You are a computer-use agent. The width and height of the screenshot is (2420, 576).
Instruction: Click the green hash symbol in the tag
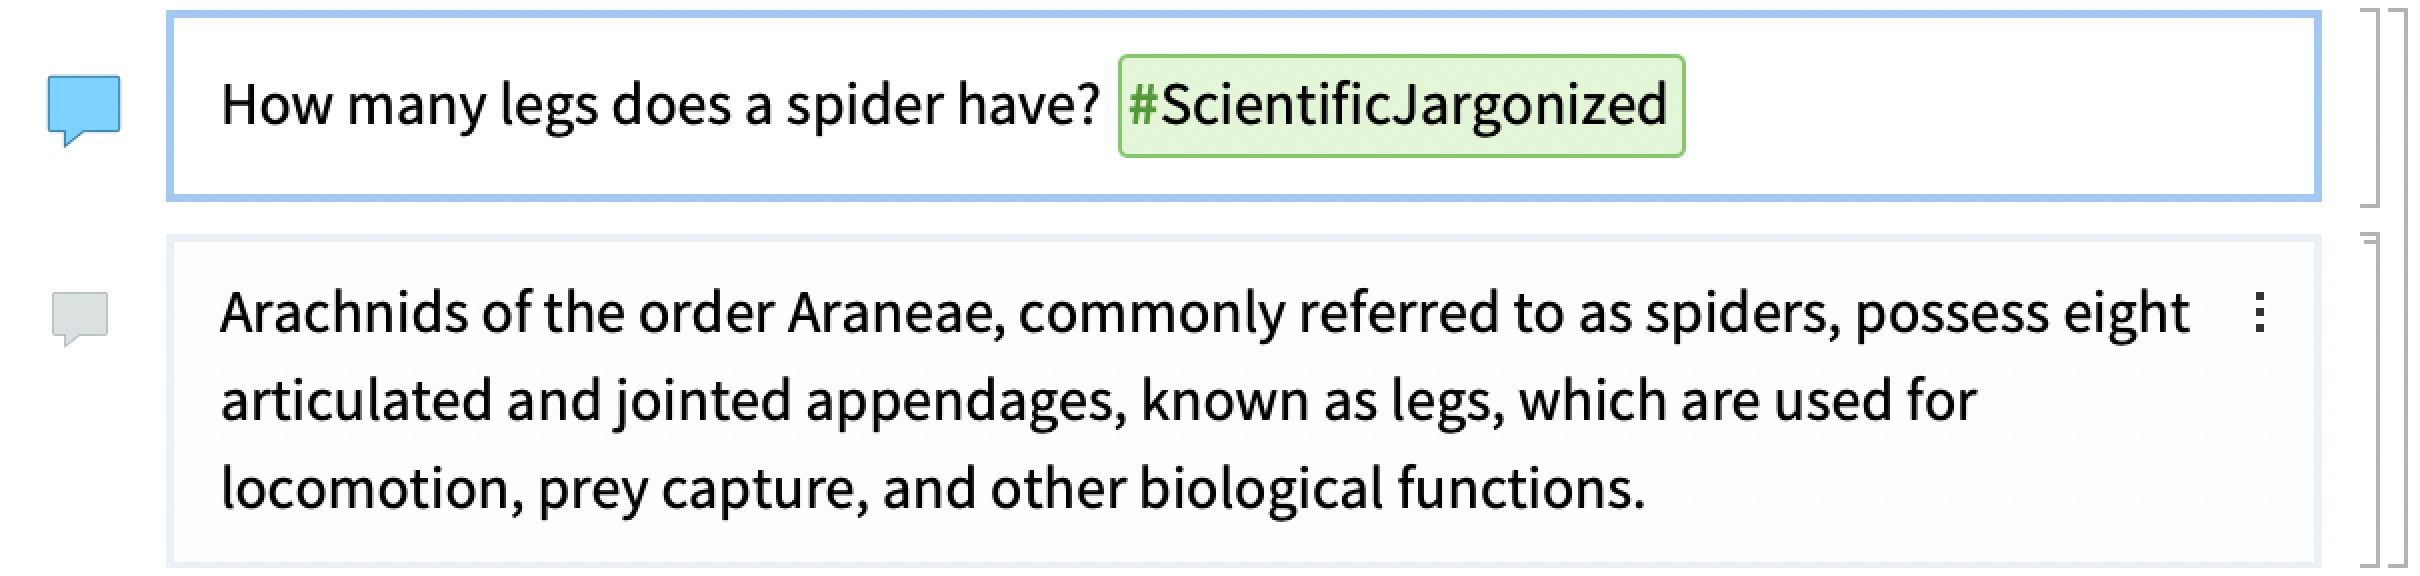[1143, 105]
